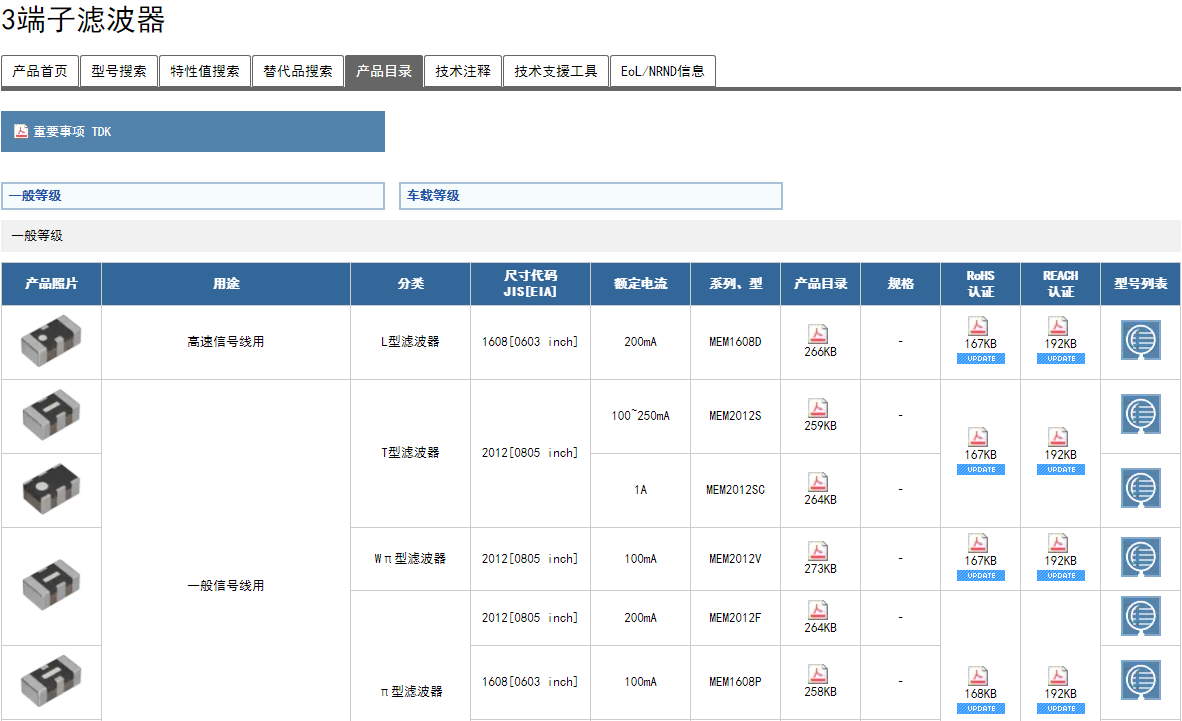Open the MEM1608D RoHS certificate PDF

[x=979, y=326]
